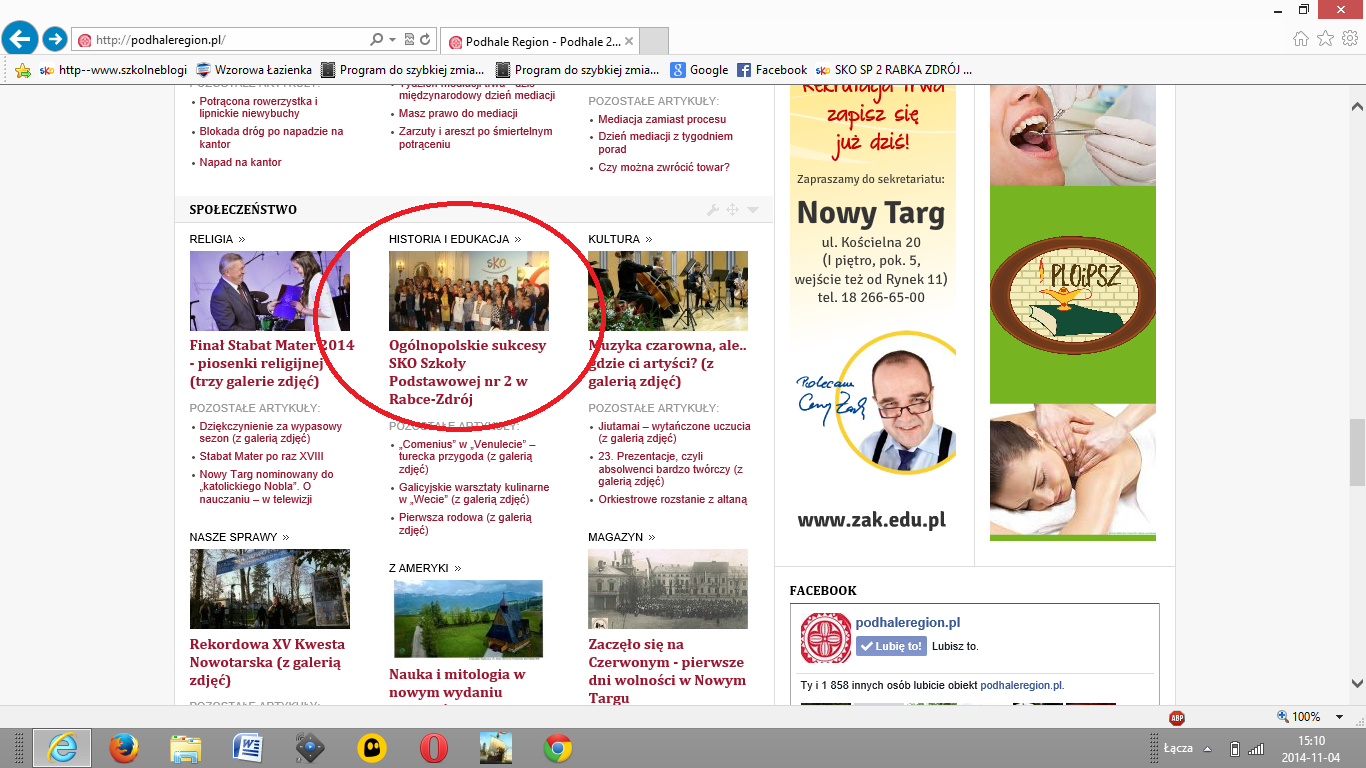Click Lubię to! Facebook like button
The image size is (1366, 768).
pos(891,646)
